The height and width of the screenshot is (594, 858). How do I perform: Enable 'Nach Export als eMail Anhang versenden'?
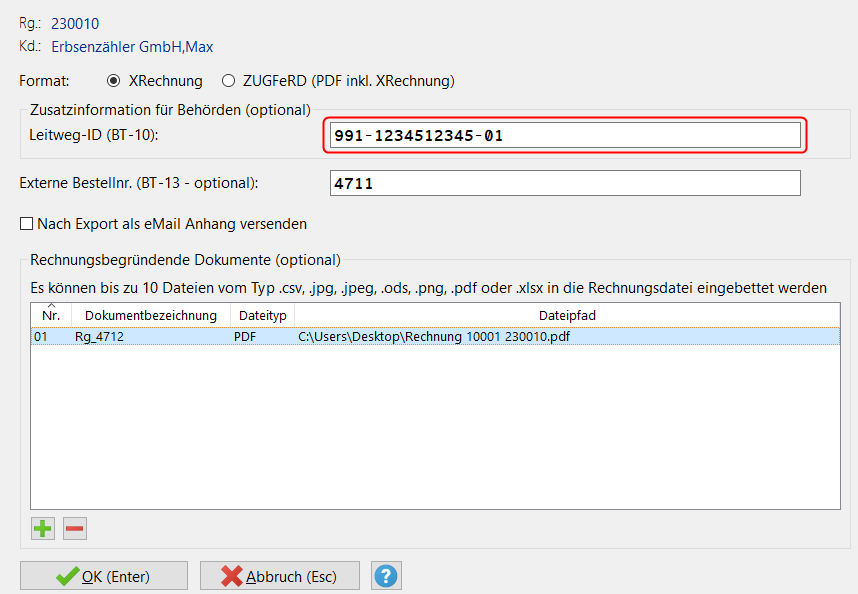coord(27,224)
